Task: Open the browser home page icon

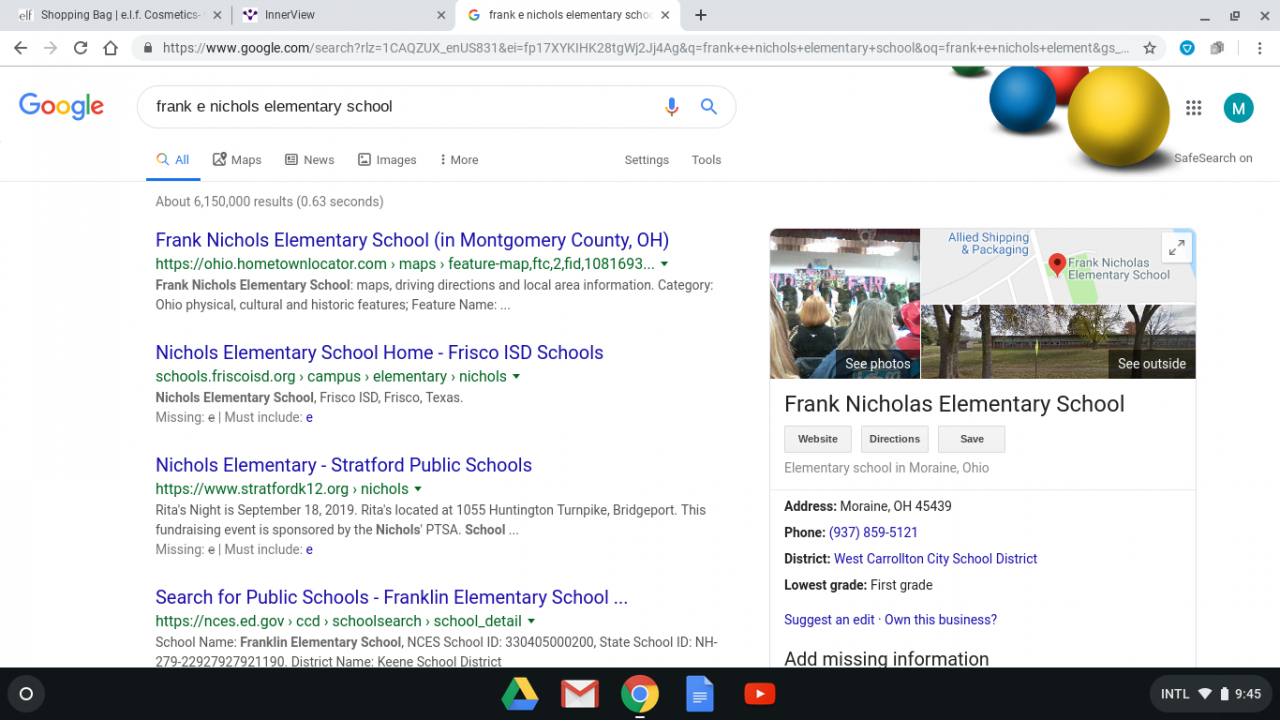Action: tap(111, 48)
